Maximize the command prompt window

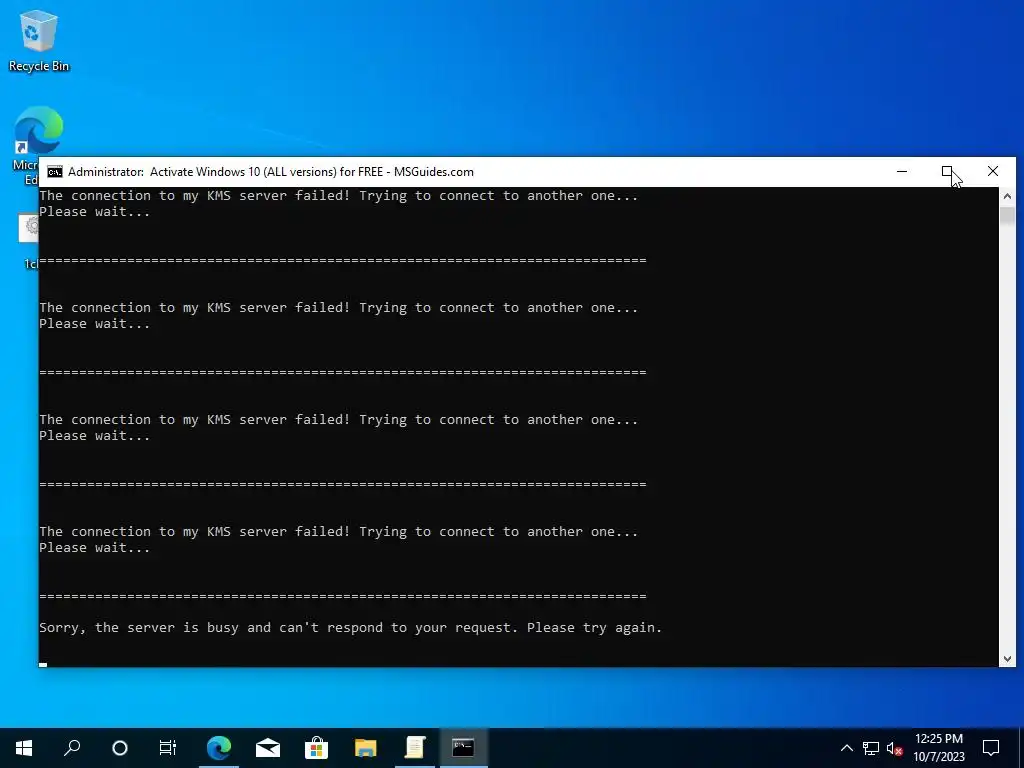(947, 172)
